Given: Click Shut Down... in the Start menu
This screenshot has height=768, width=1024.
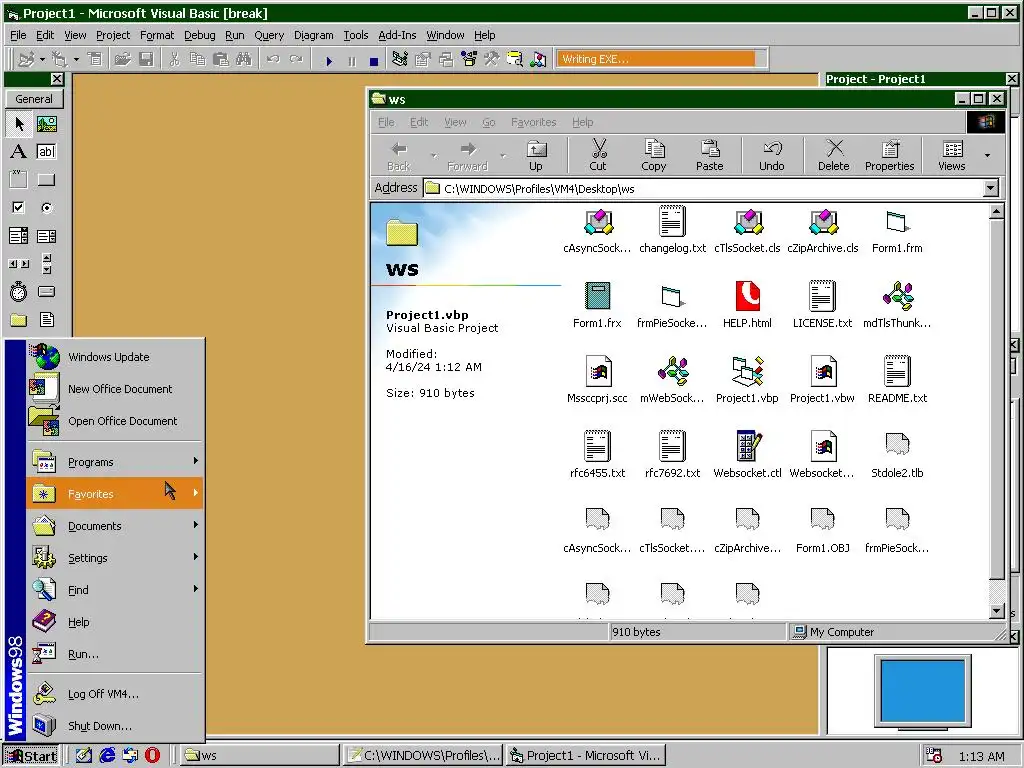Looking at the screenshot, I should click(x=115, y=726).
